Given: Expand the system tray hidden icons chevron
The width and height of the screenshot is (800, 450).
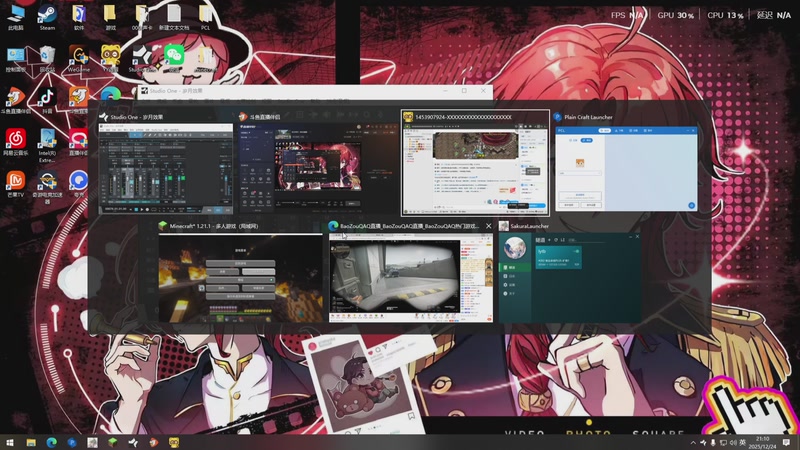Looking at the screenshot, I should point(693,442).
